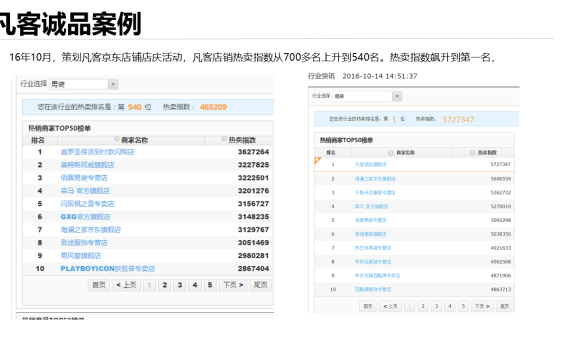570x360 pixels.
Task: Click < 上页 in the right table pagination
Action: click(390, 306)
